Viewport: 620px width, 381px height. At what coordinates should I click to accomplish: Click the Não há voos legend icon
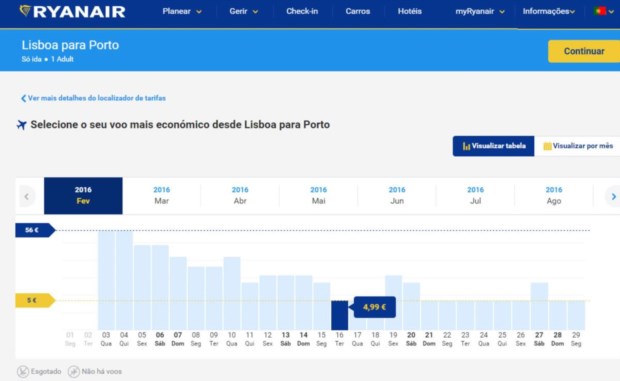point(74,372)
